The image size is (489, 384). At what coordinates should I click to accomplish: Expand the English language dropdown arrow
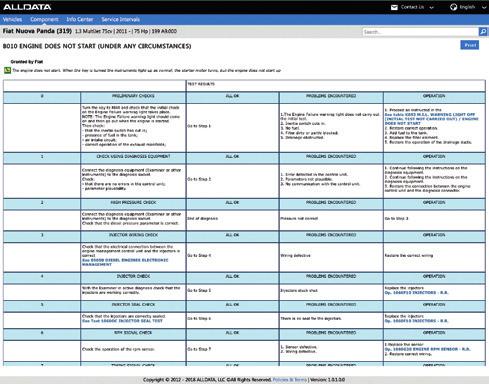pyautogui.click(x=484, y=8)
